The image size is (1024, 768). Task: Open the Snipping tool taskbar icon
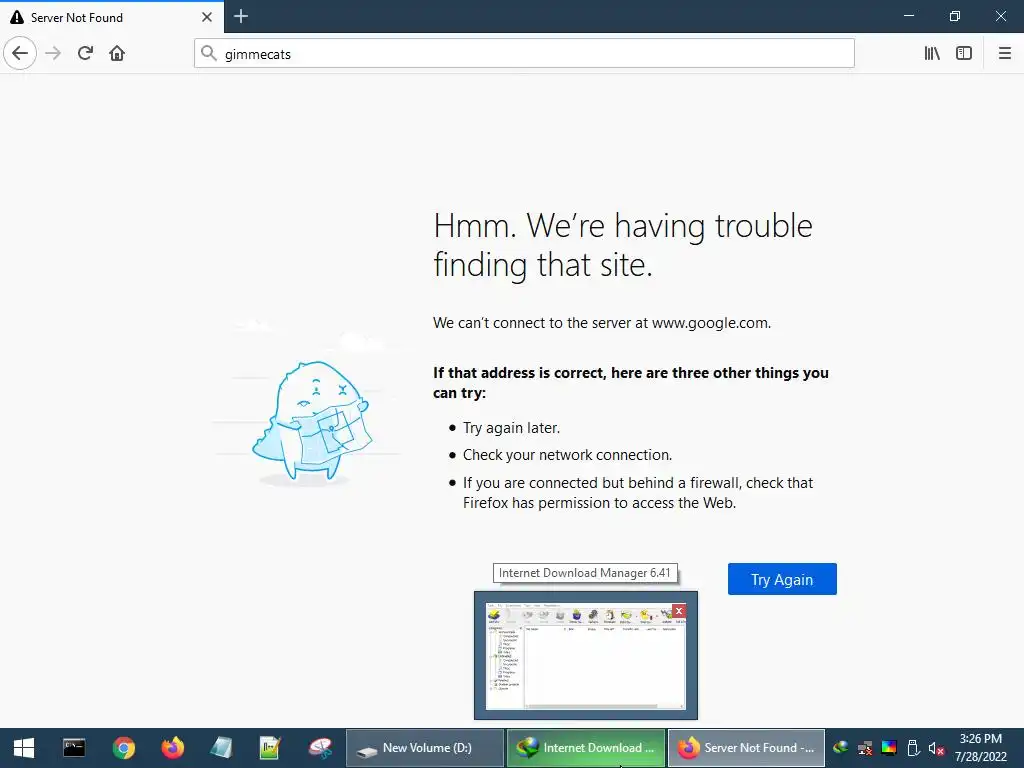[x=320, y=748]
